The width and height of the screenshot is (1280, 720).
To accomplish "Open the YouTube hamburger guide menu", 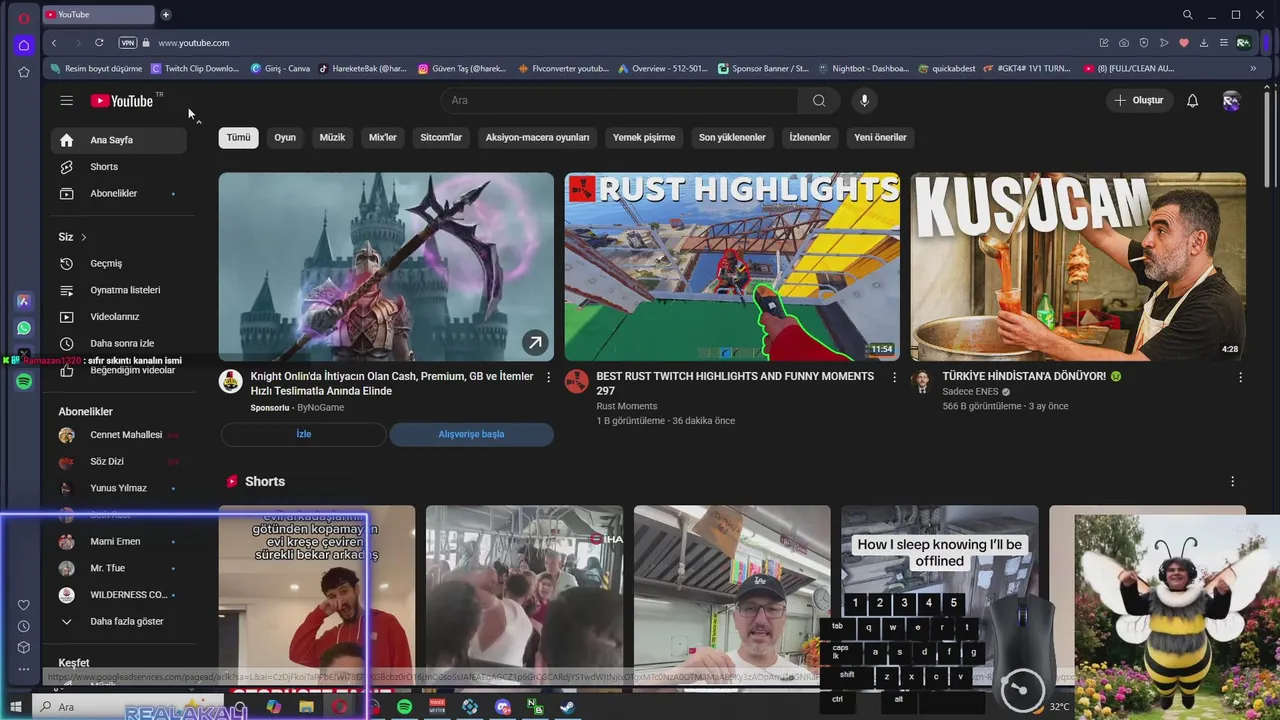I will (66, 100).
